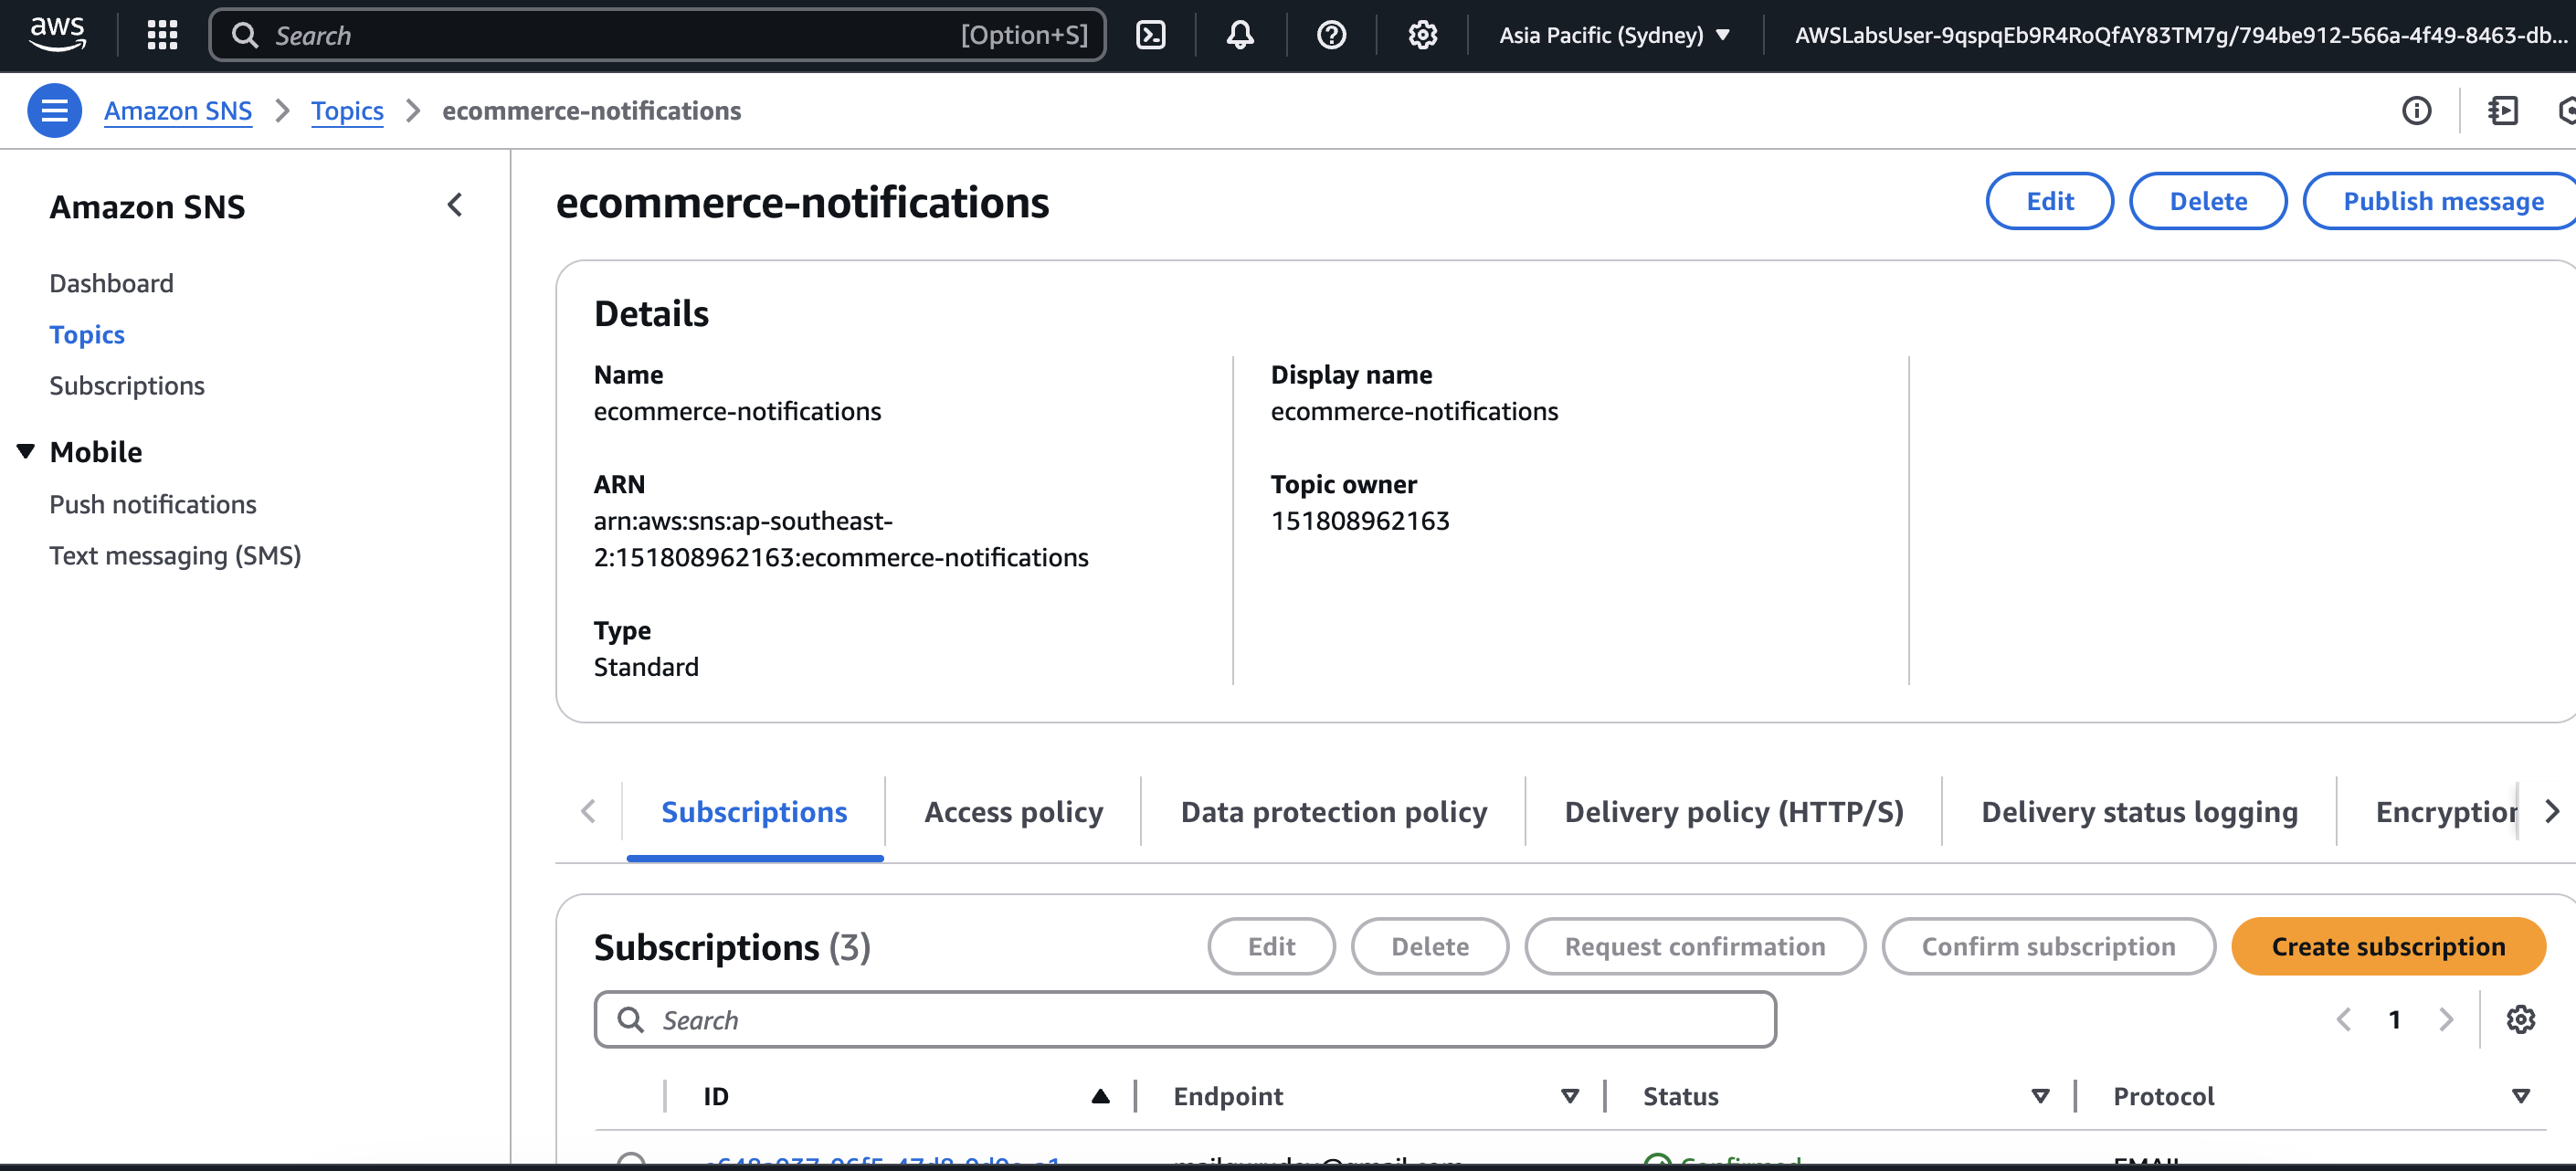Open the notifications bell
This screenshot has height=1171, width=2576.
point(1240,35)
